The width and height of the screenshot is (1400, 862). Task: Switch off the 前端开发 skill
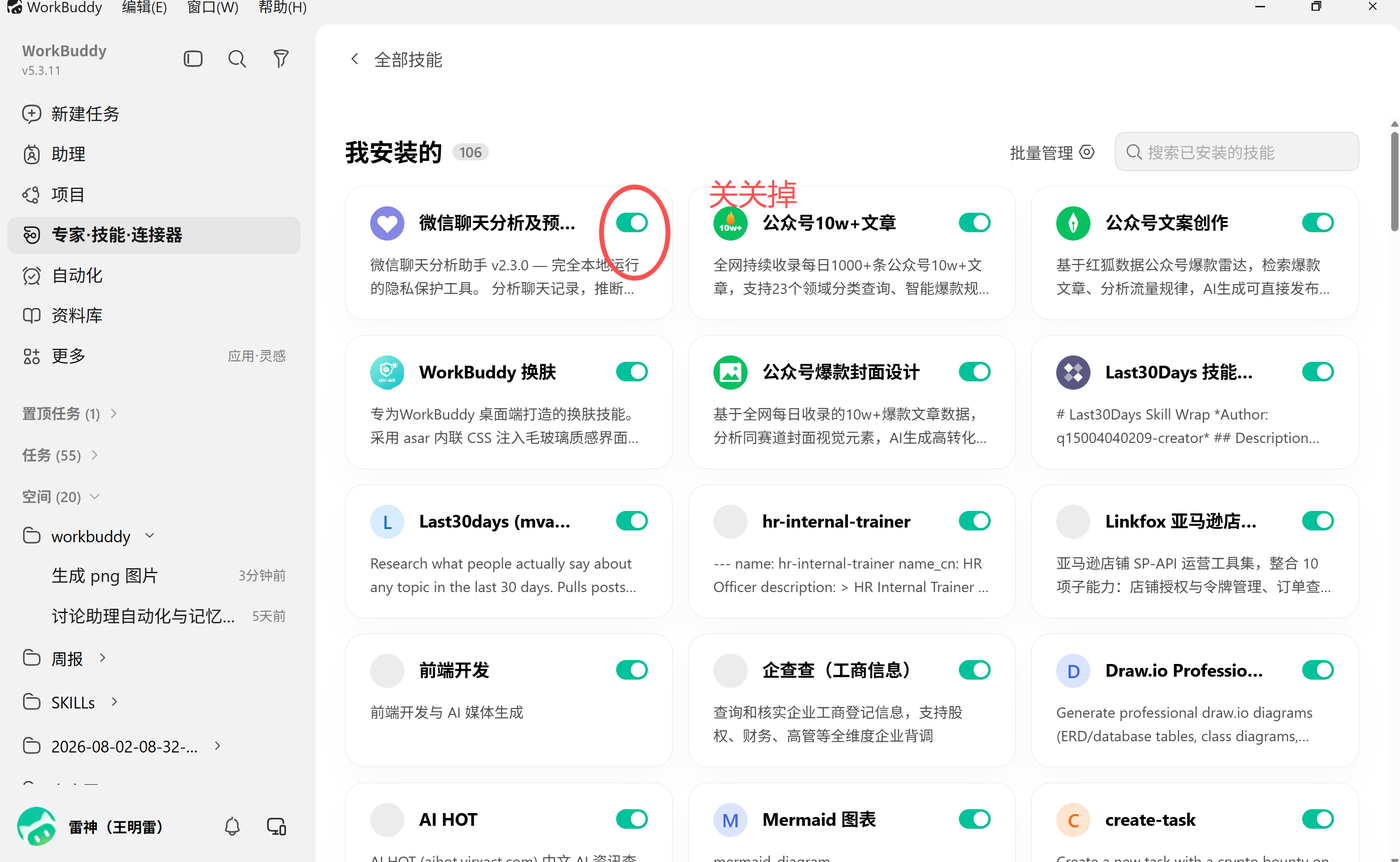point(632,670)
